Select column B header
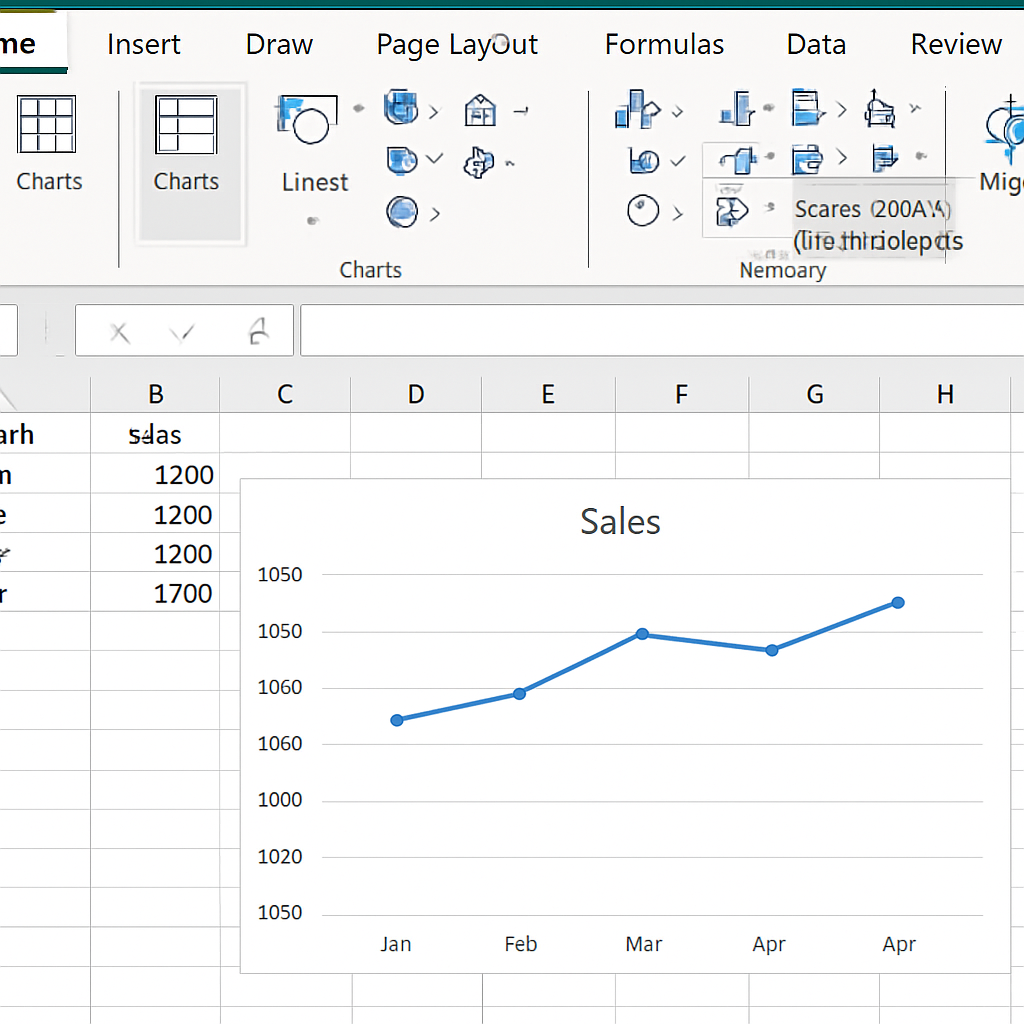 pyautogui.click(x=155, y=394)
